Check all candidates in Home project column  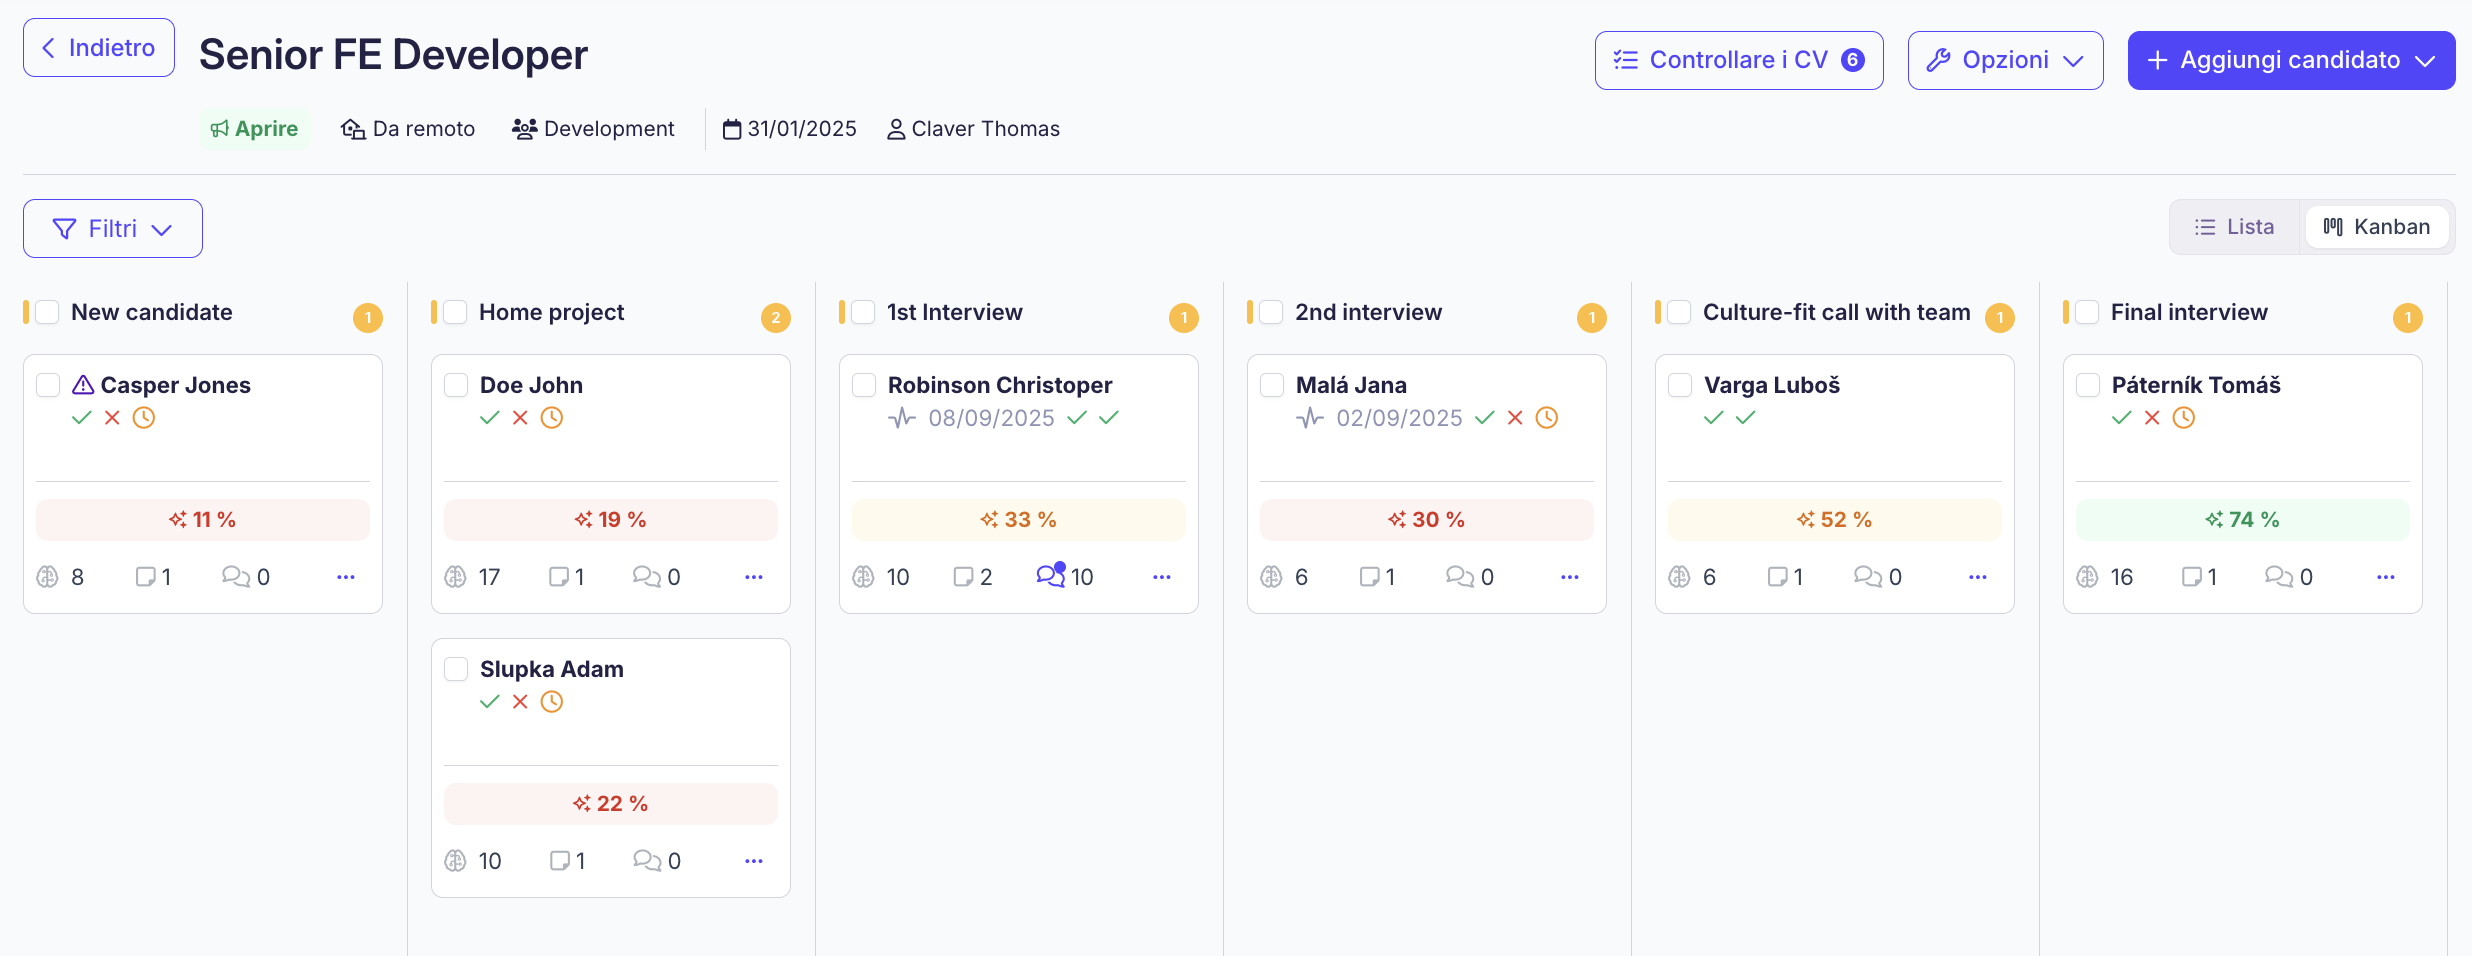[455, 312]
